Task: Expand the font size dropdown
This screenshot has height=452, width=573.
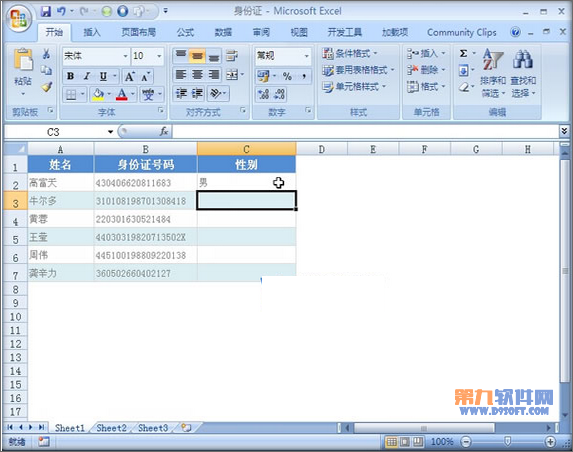Action: coord(159,56)
